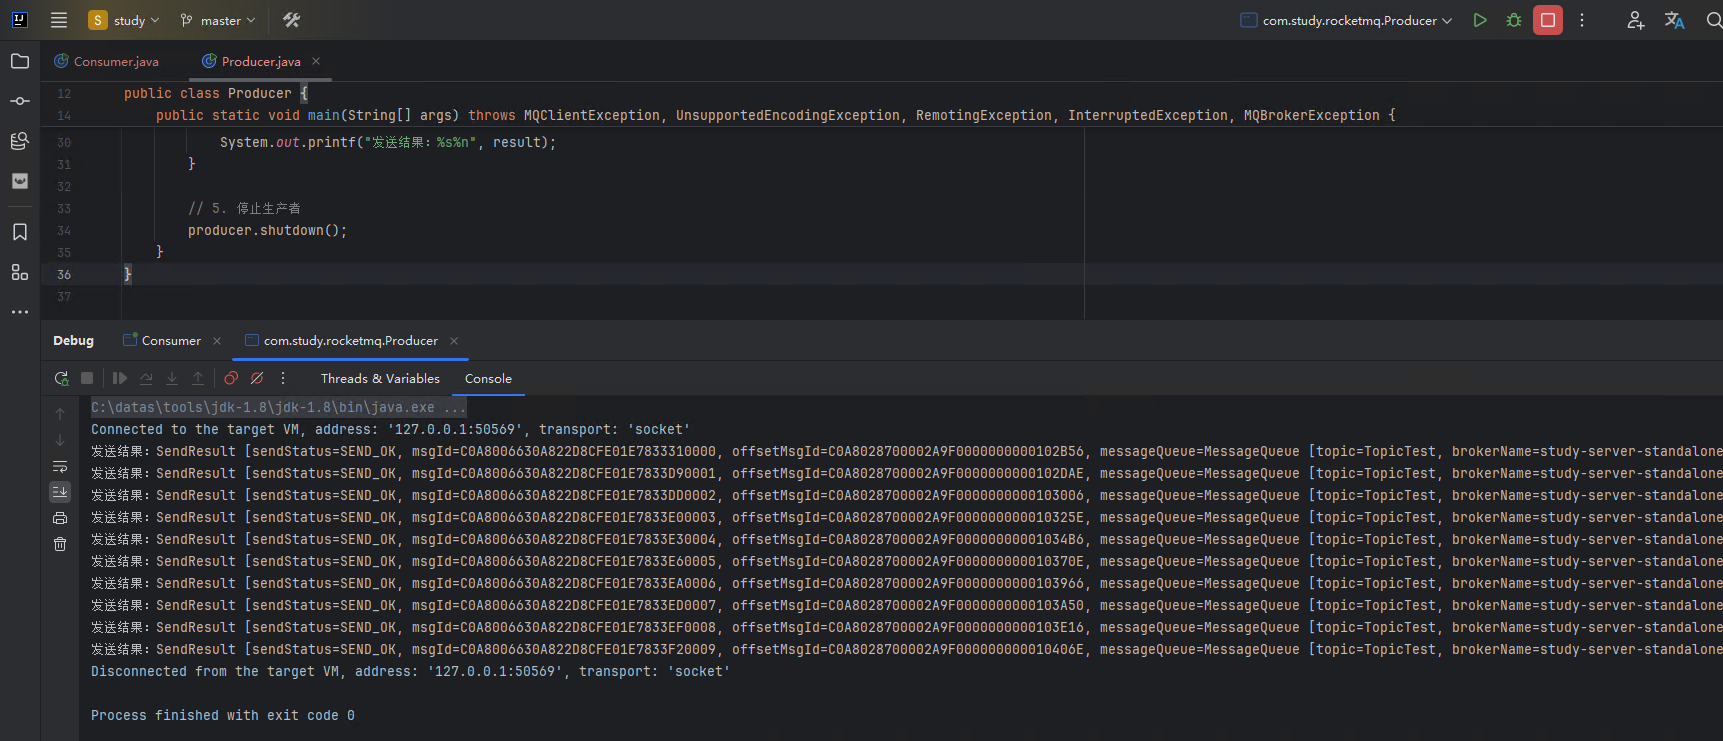Open the main hamburger menu

coord(59,20)
